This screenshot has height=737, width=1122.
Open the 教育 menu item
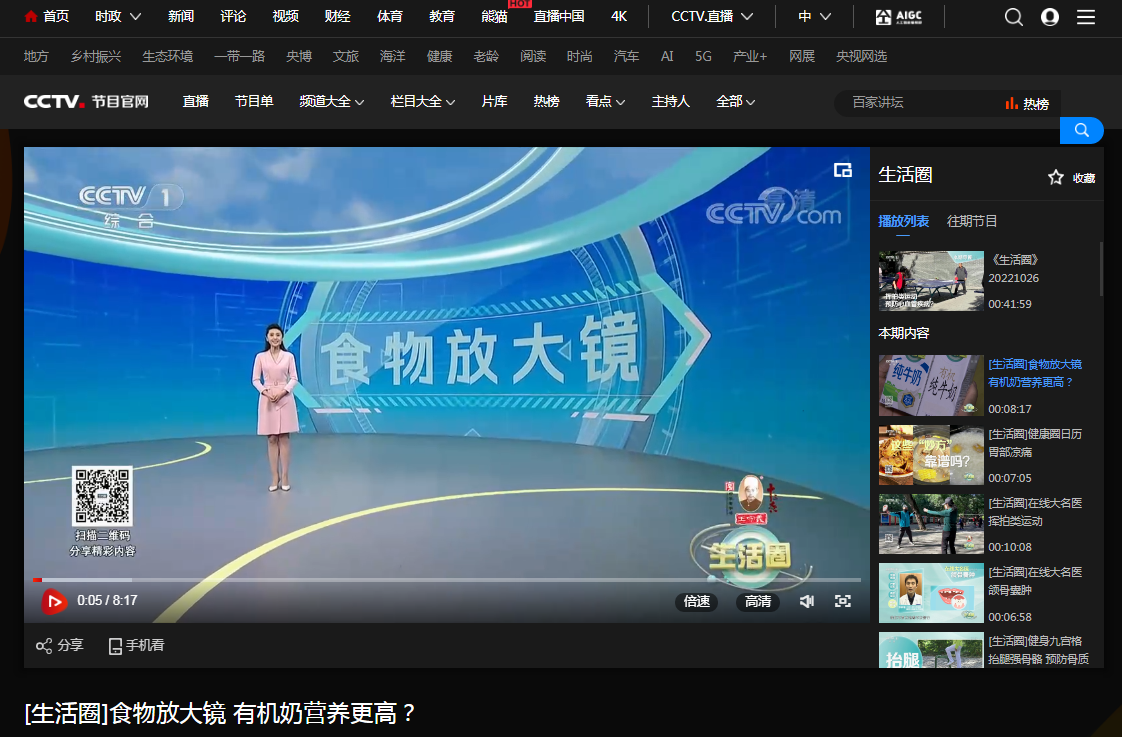pos(442,16)
